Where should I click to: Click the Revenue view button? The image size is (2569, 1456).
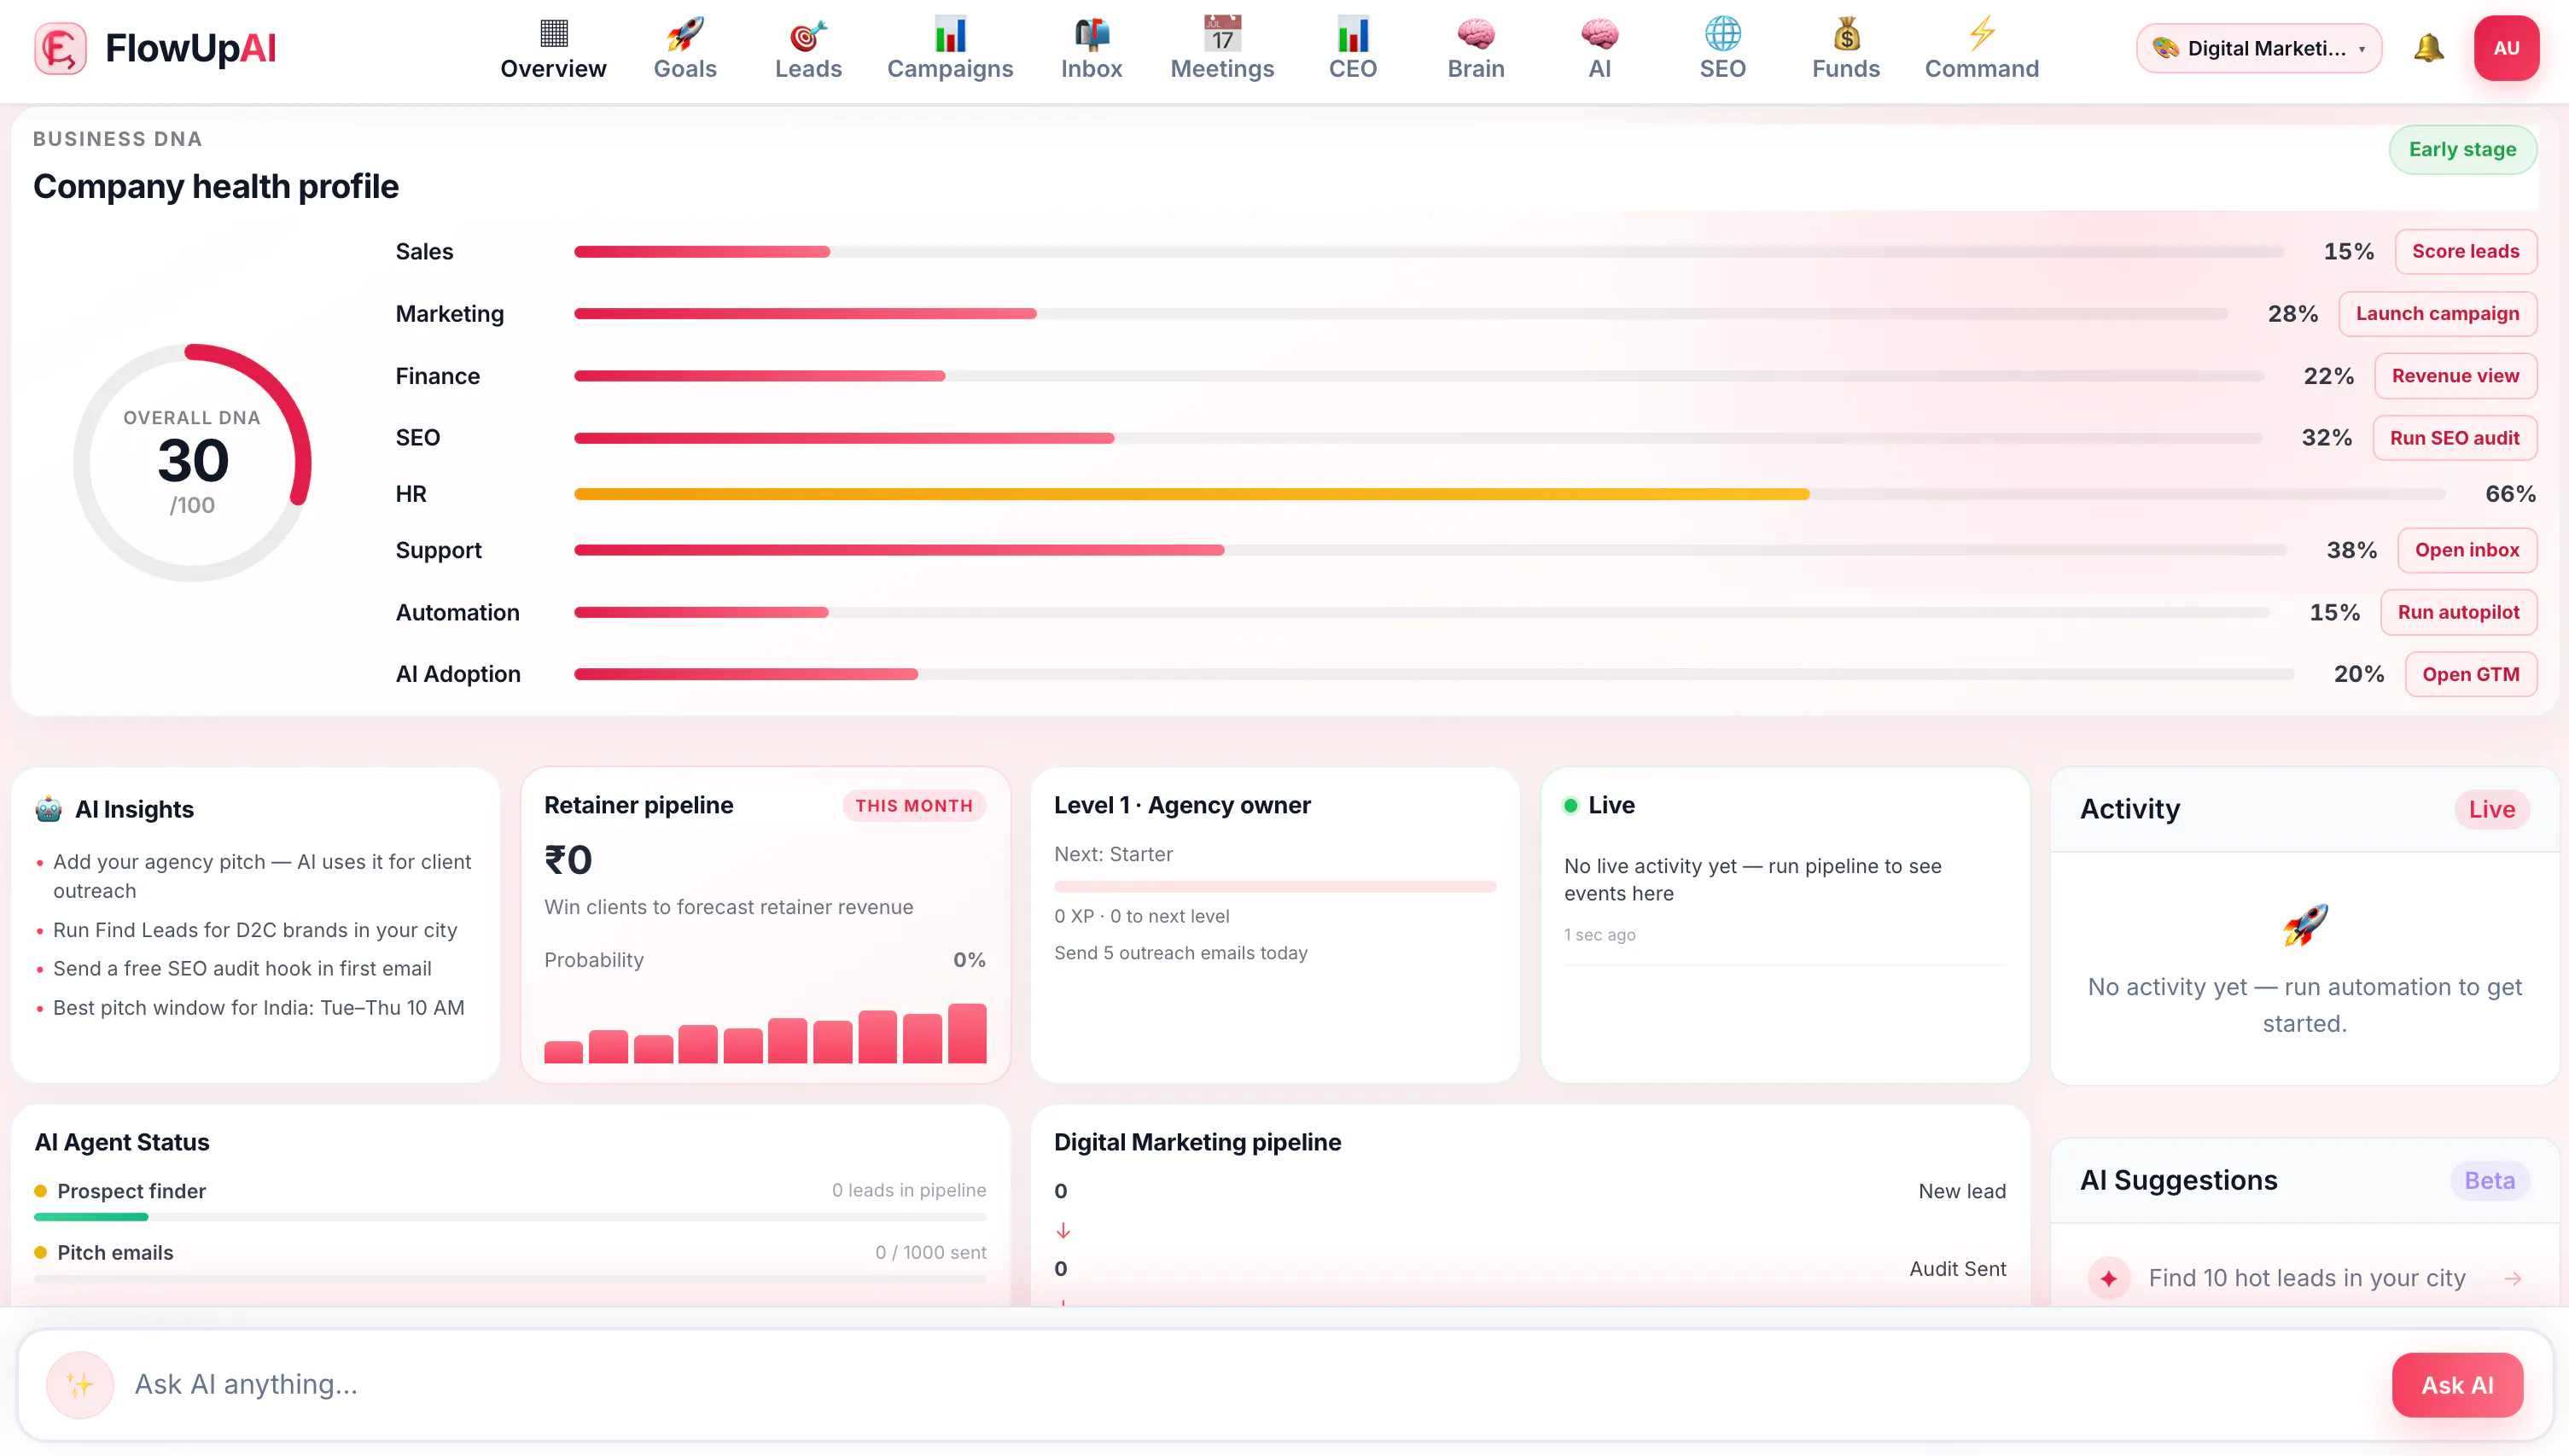2455,376
